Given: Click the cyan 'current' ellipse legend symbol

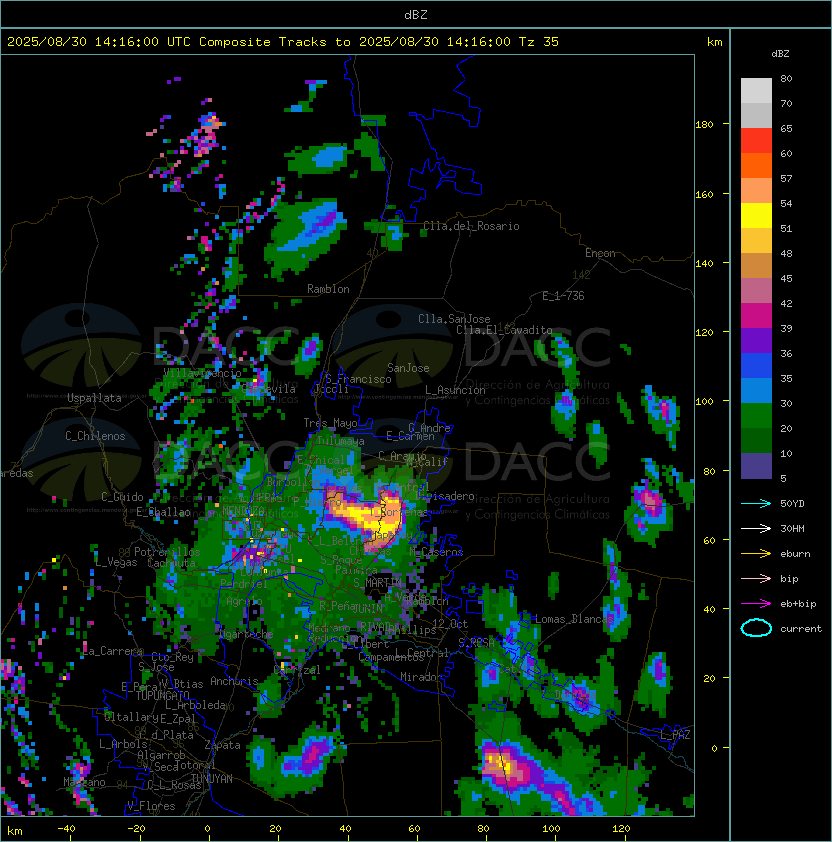Looking at the screenshot, I should (x=756, y=628).
